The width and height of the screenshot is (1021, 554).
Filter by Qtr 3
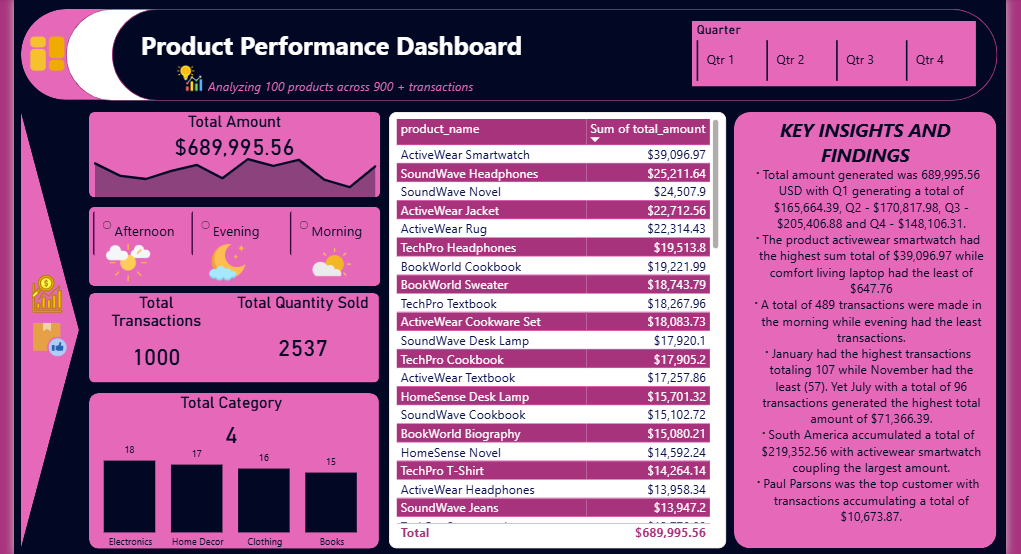click(871, 60)
